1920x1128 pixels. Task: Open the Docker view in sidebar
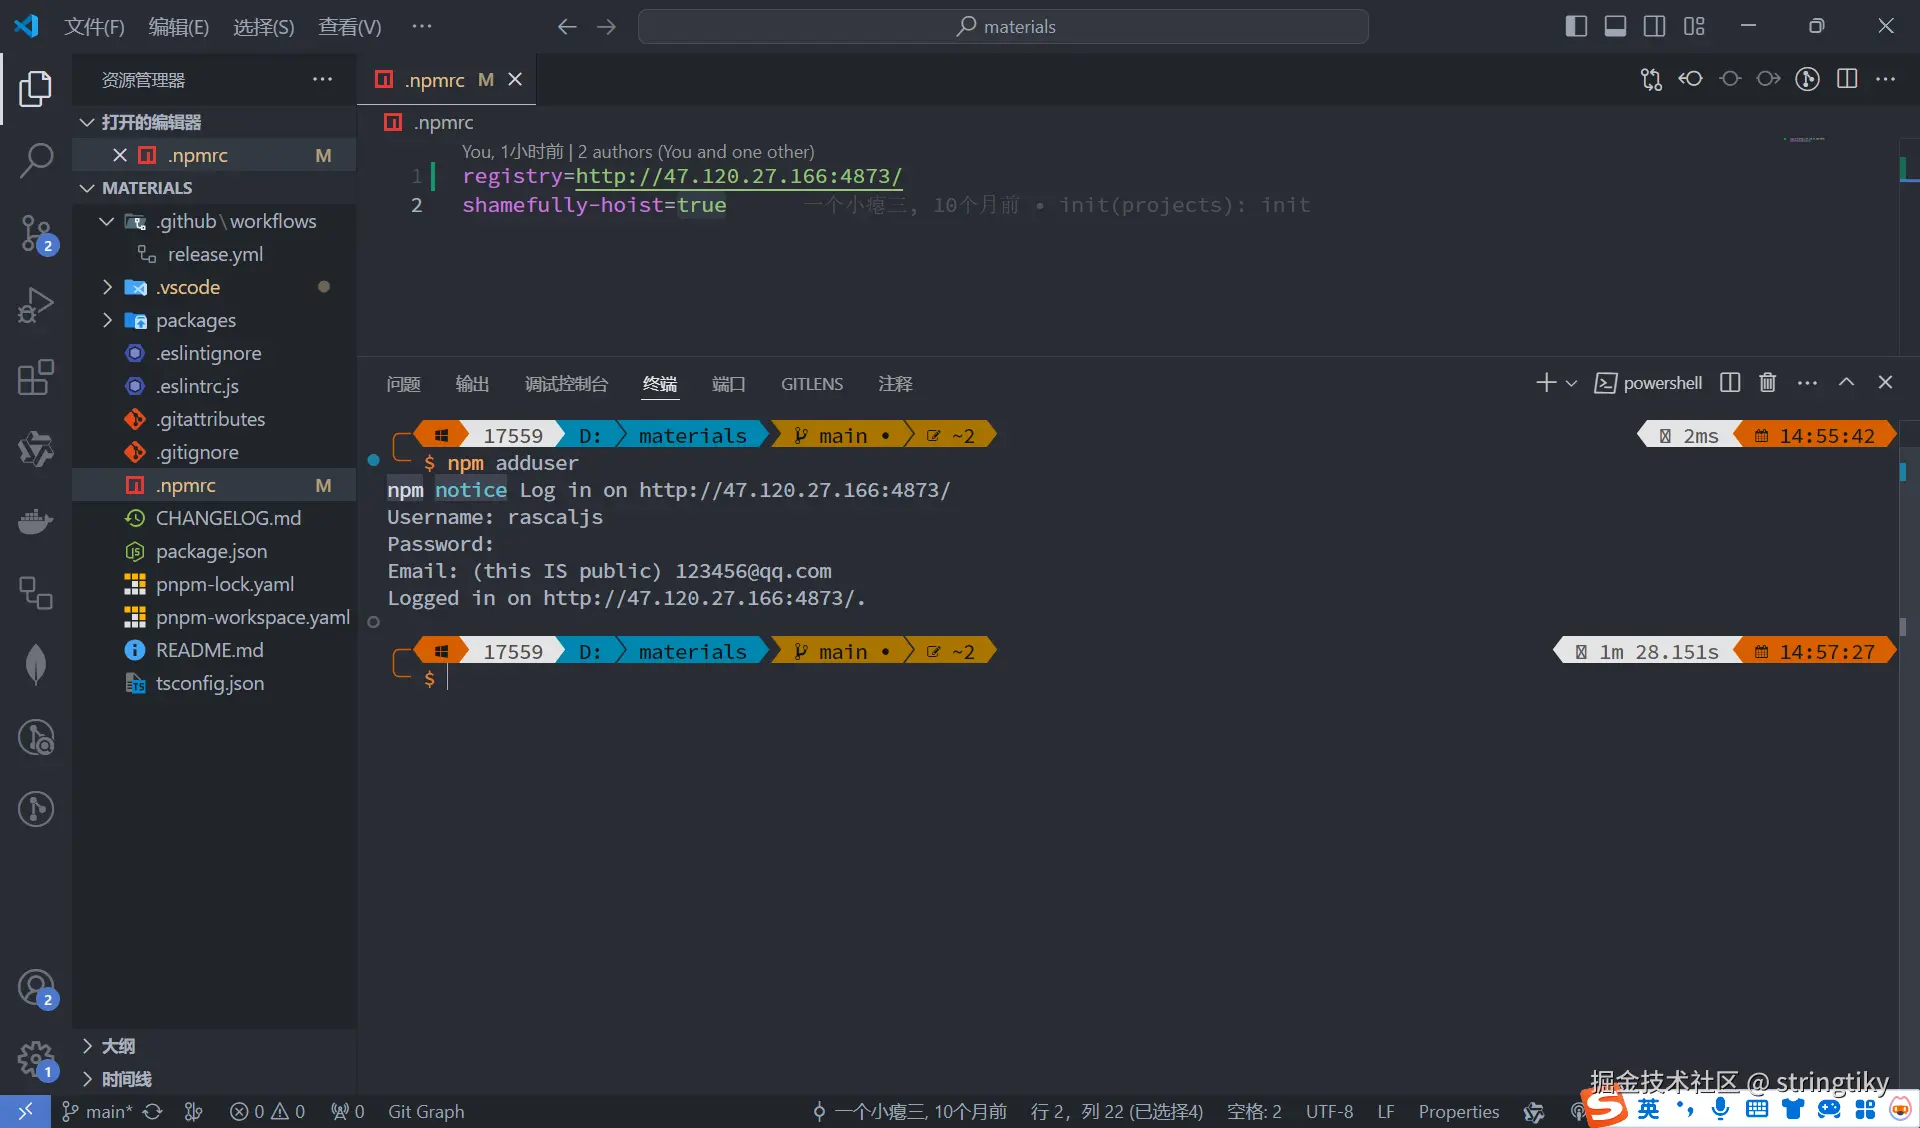click(36, 521)
